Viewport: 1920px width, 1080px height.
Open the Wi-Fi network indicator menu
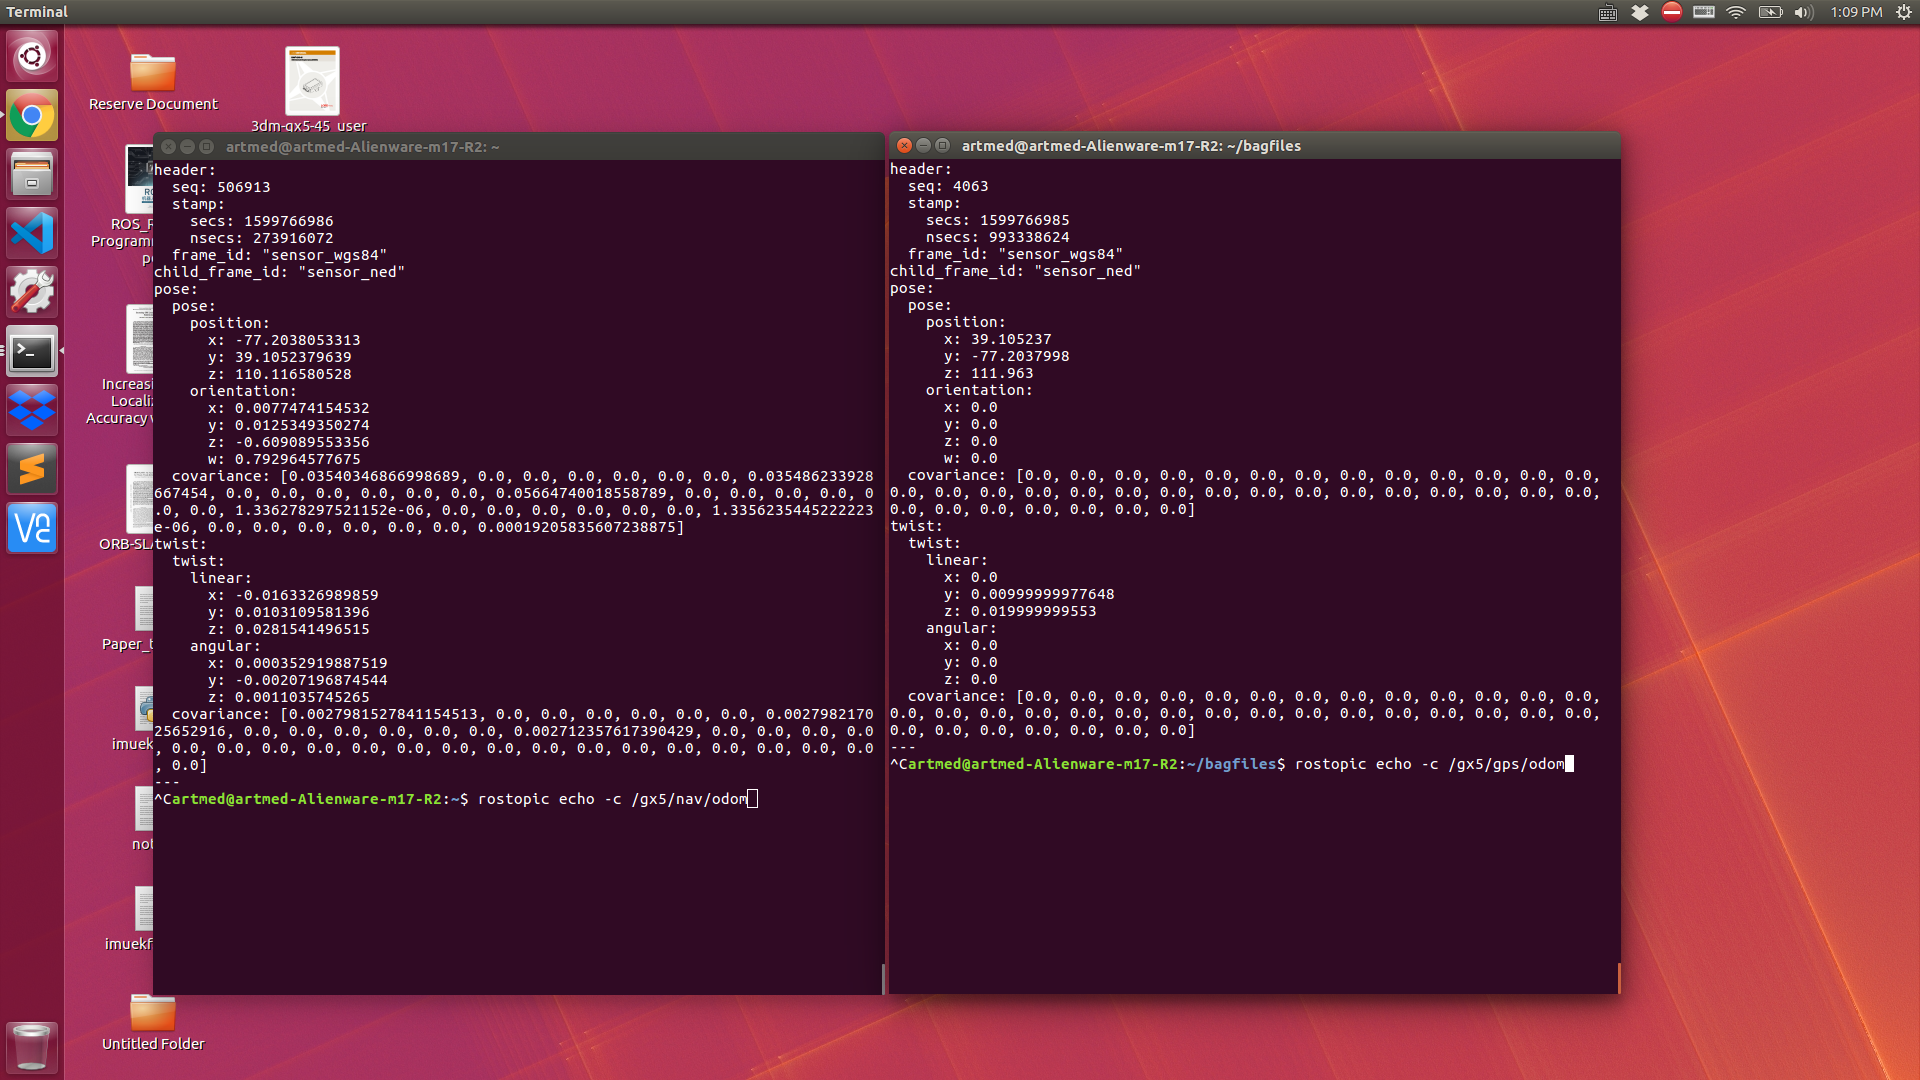click(1736, 12)
